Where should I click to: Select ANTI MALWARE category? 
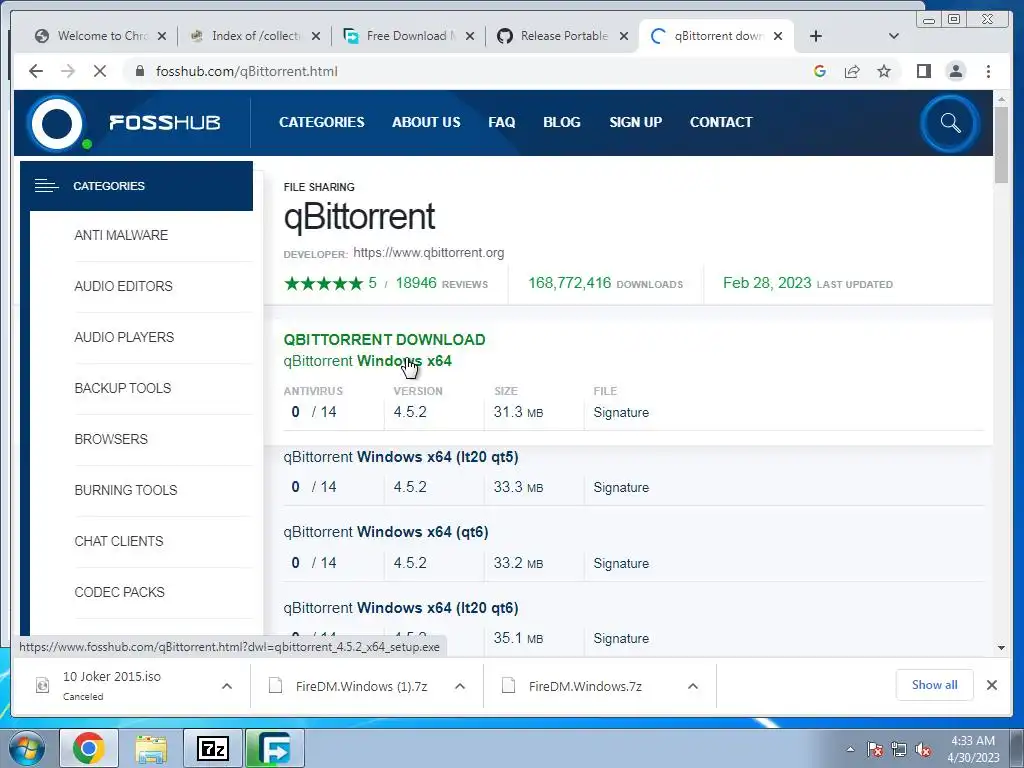121,235
